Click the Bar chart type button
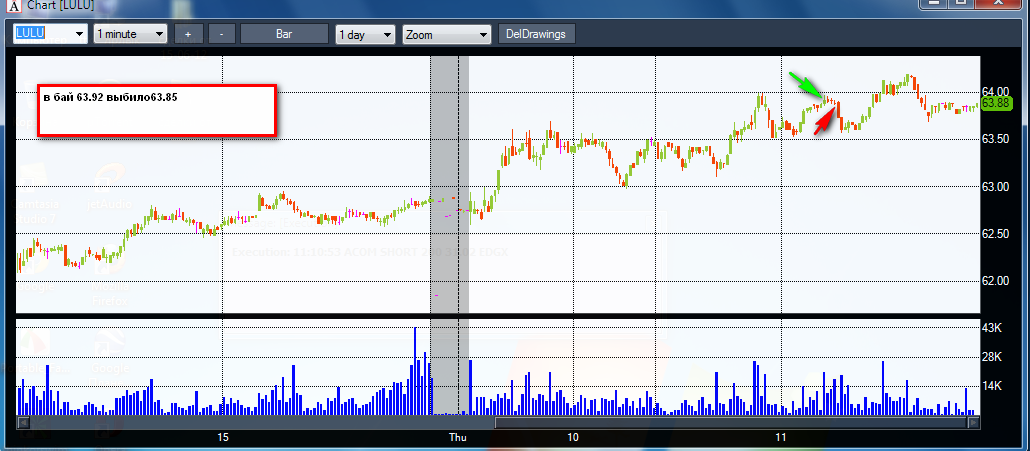 click(284, 34)
